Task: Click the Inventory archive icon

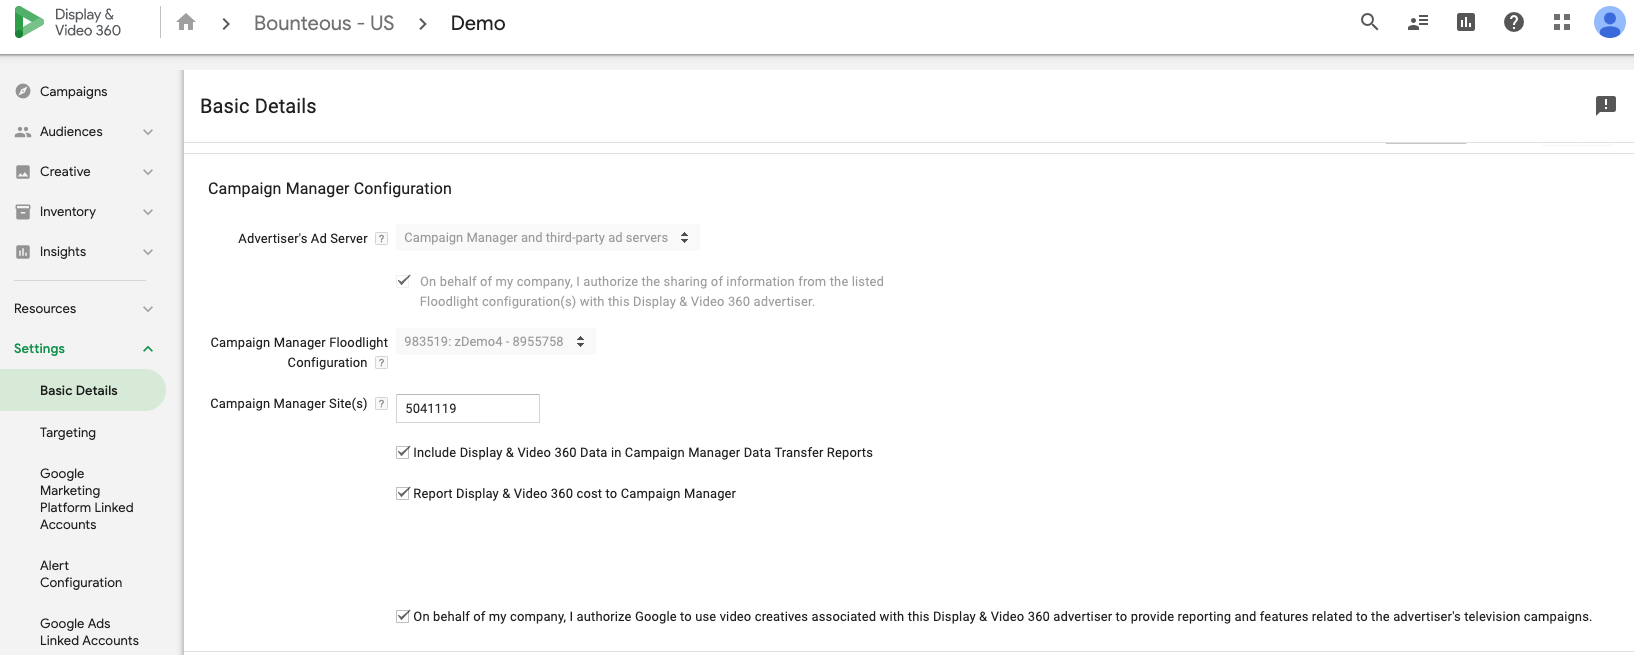Action: tap(23, 212)
